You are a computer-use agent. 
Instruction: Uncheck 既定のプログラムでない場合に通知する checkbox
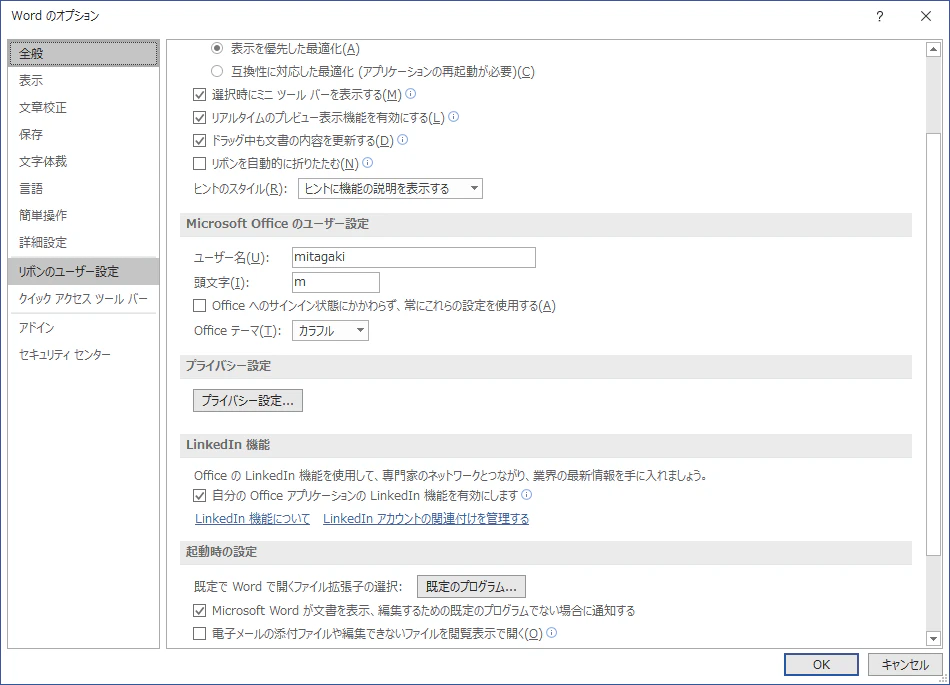pos(199,611)
